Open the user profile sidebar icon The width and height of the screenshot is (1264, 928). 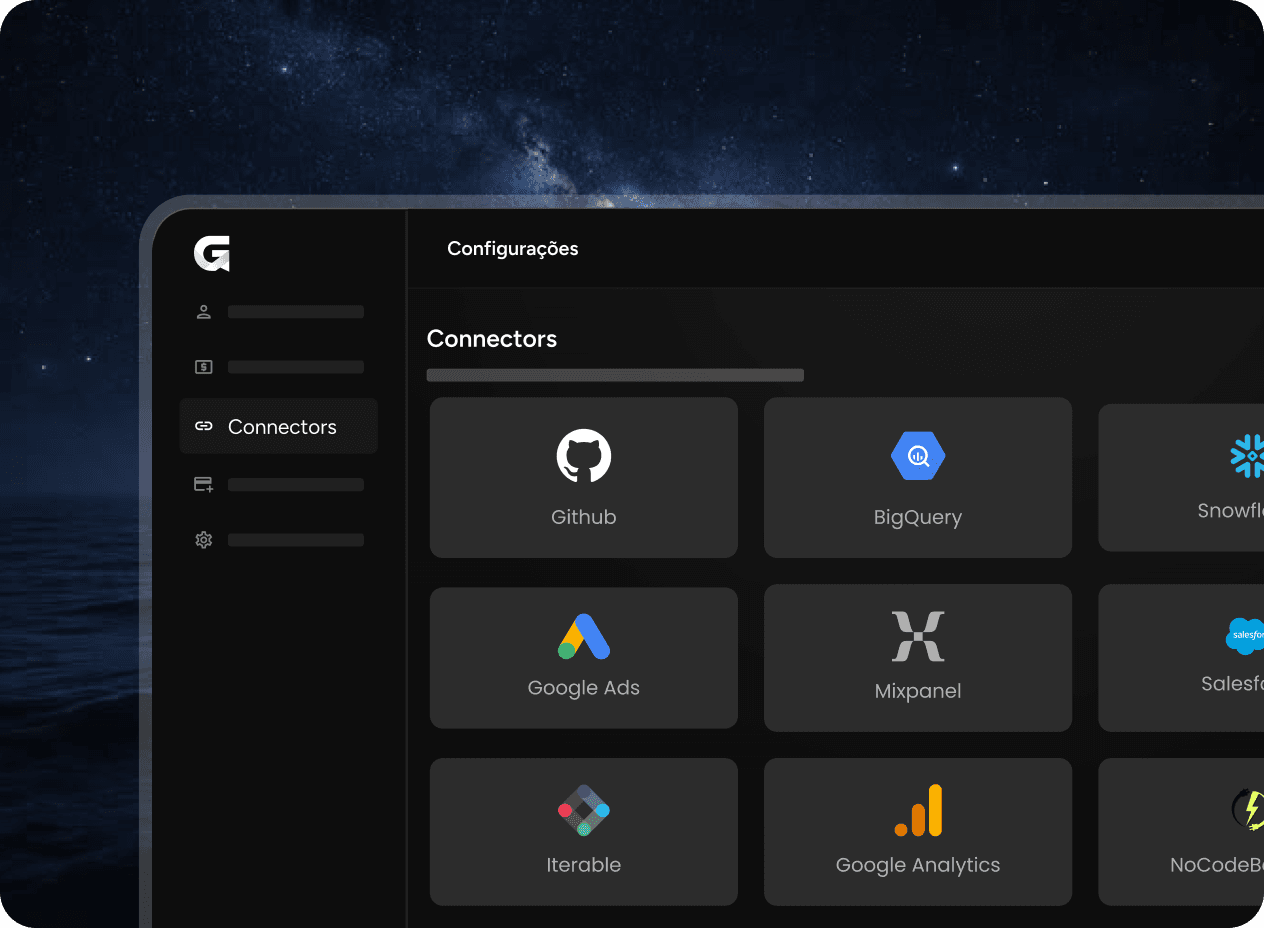[204, 312]
